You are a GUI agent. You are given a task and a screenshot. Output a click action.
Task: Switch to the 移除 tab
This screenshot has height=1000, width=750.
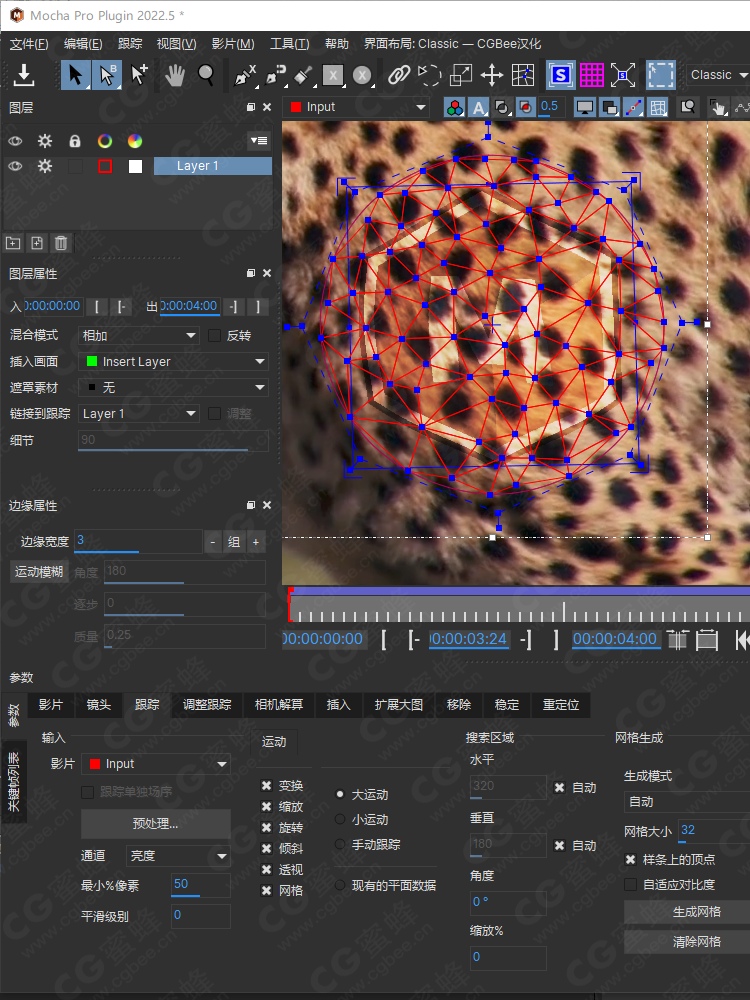tap(459, 705)
